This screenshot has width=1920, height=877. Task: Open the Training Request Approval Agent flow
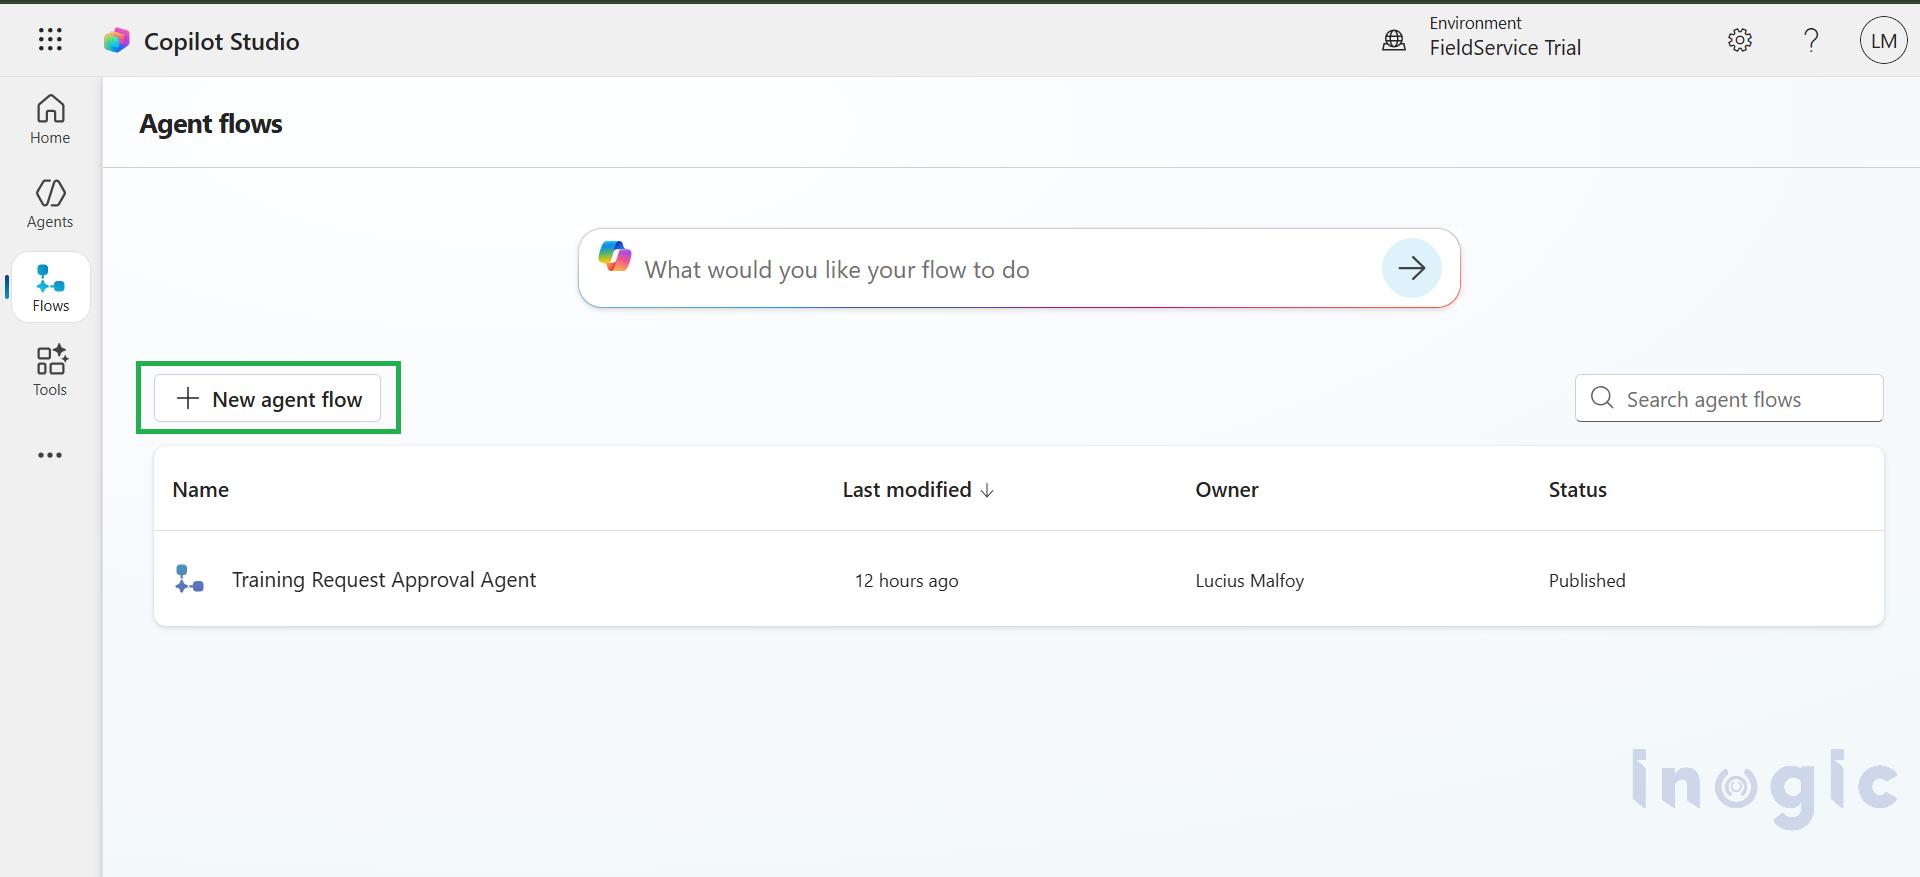point(384,580)
